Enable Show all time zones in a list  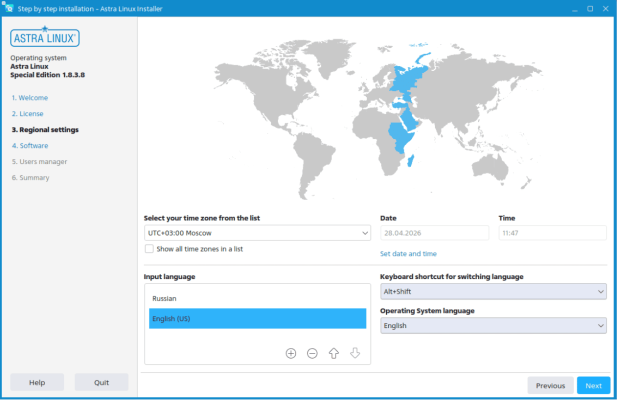click(149, 249)
